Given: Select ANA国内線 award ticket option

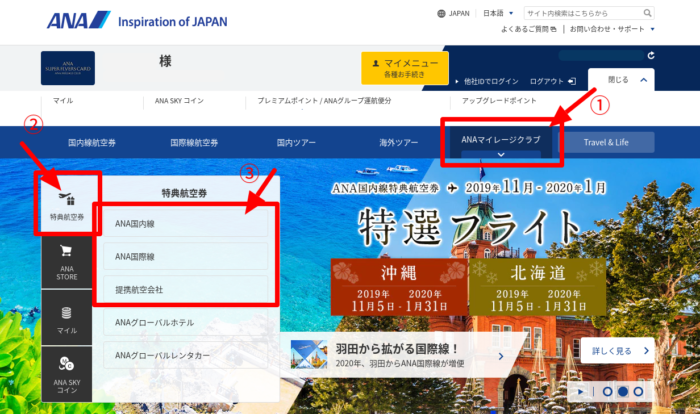Looking at the screenshot, I should click(x=185, y=223).
